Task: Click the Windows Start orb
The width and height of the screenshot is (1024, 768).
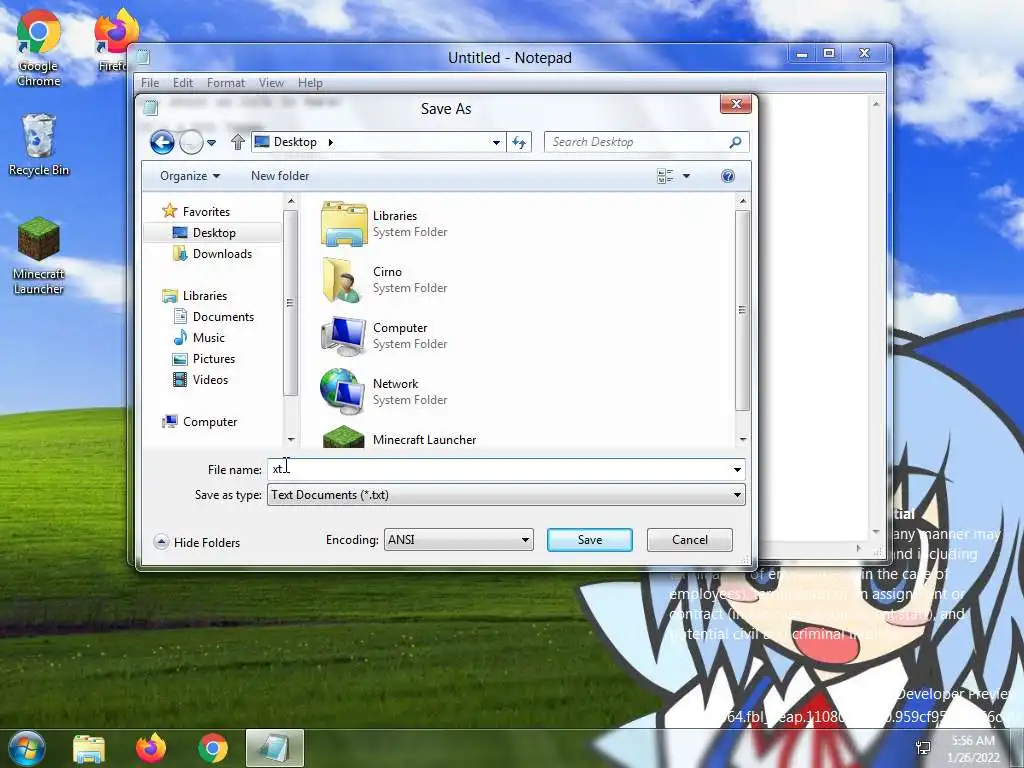Action: coord(26,748)
